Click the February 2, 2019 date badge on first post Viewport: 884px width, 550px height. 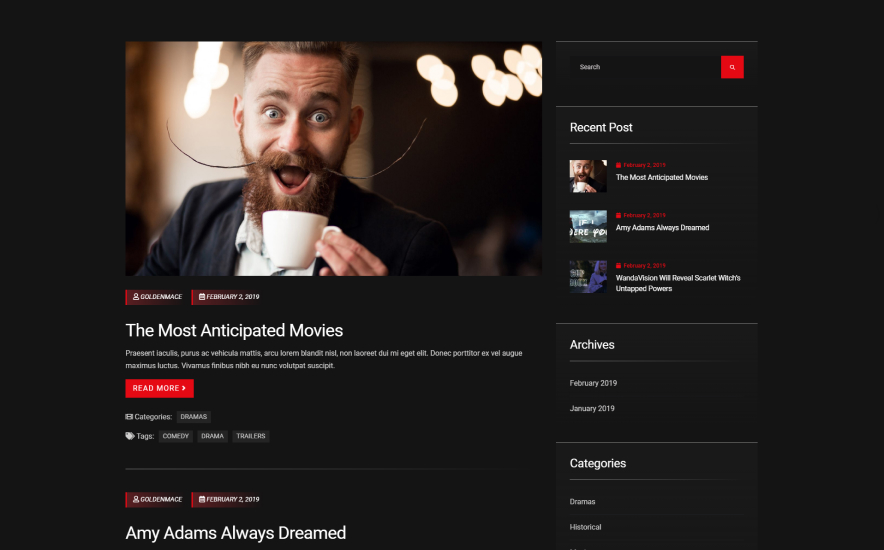228,297
